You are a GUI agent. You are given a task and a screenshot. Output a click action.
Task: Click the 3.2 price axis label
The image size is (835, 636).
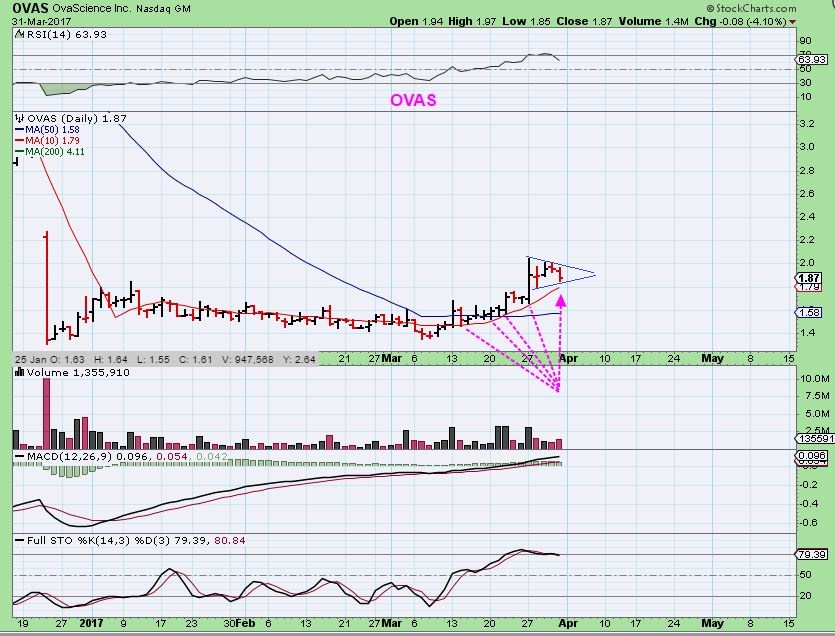[807, 124]
